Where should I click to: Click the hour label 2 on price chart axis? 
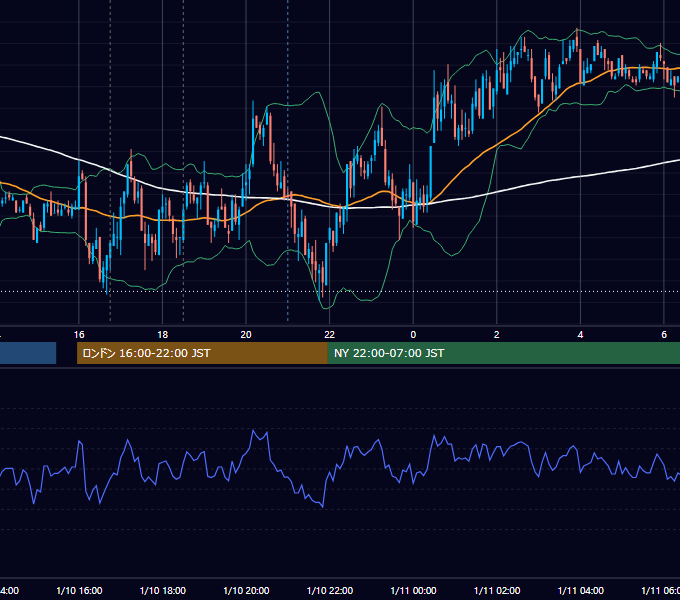click(497, 335)
